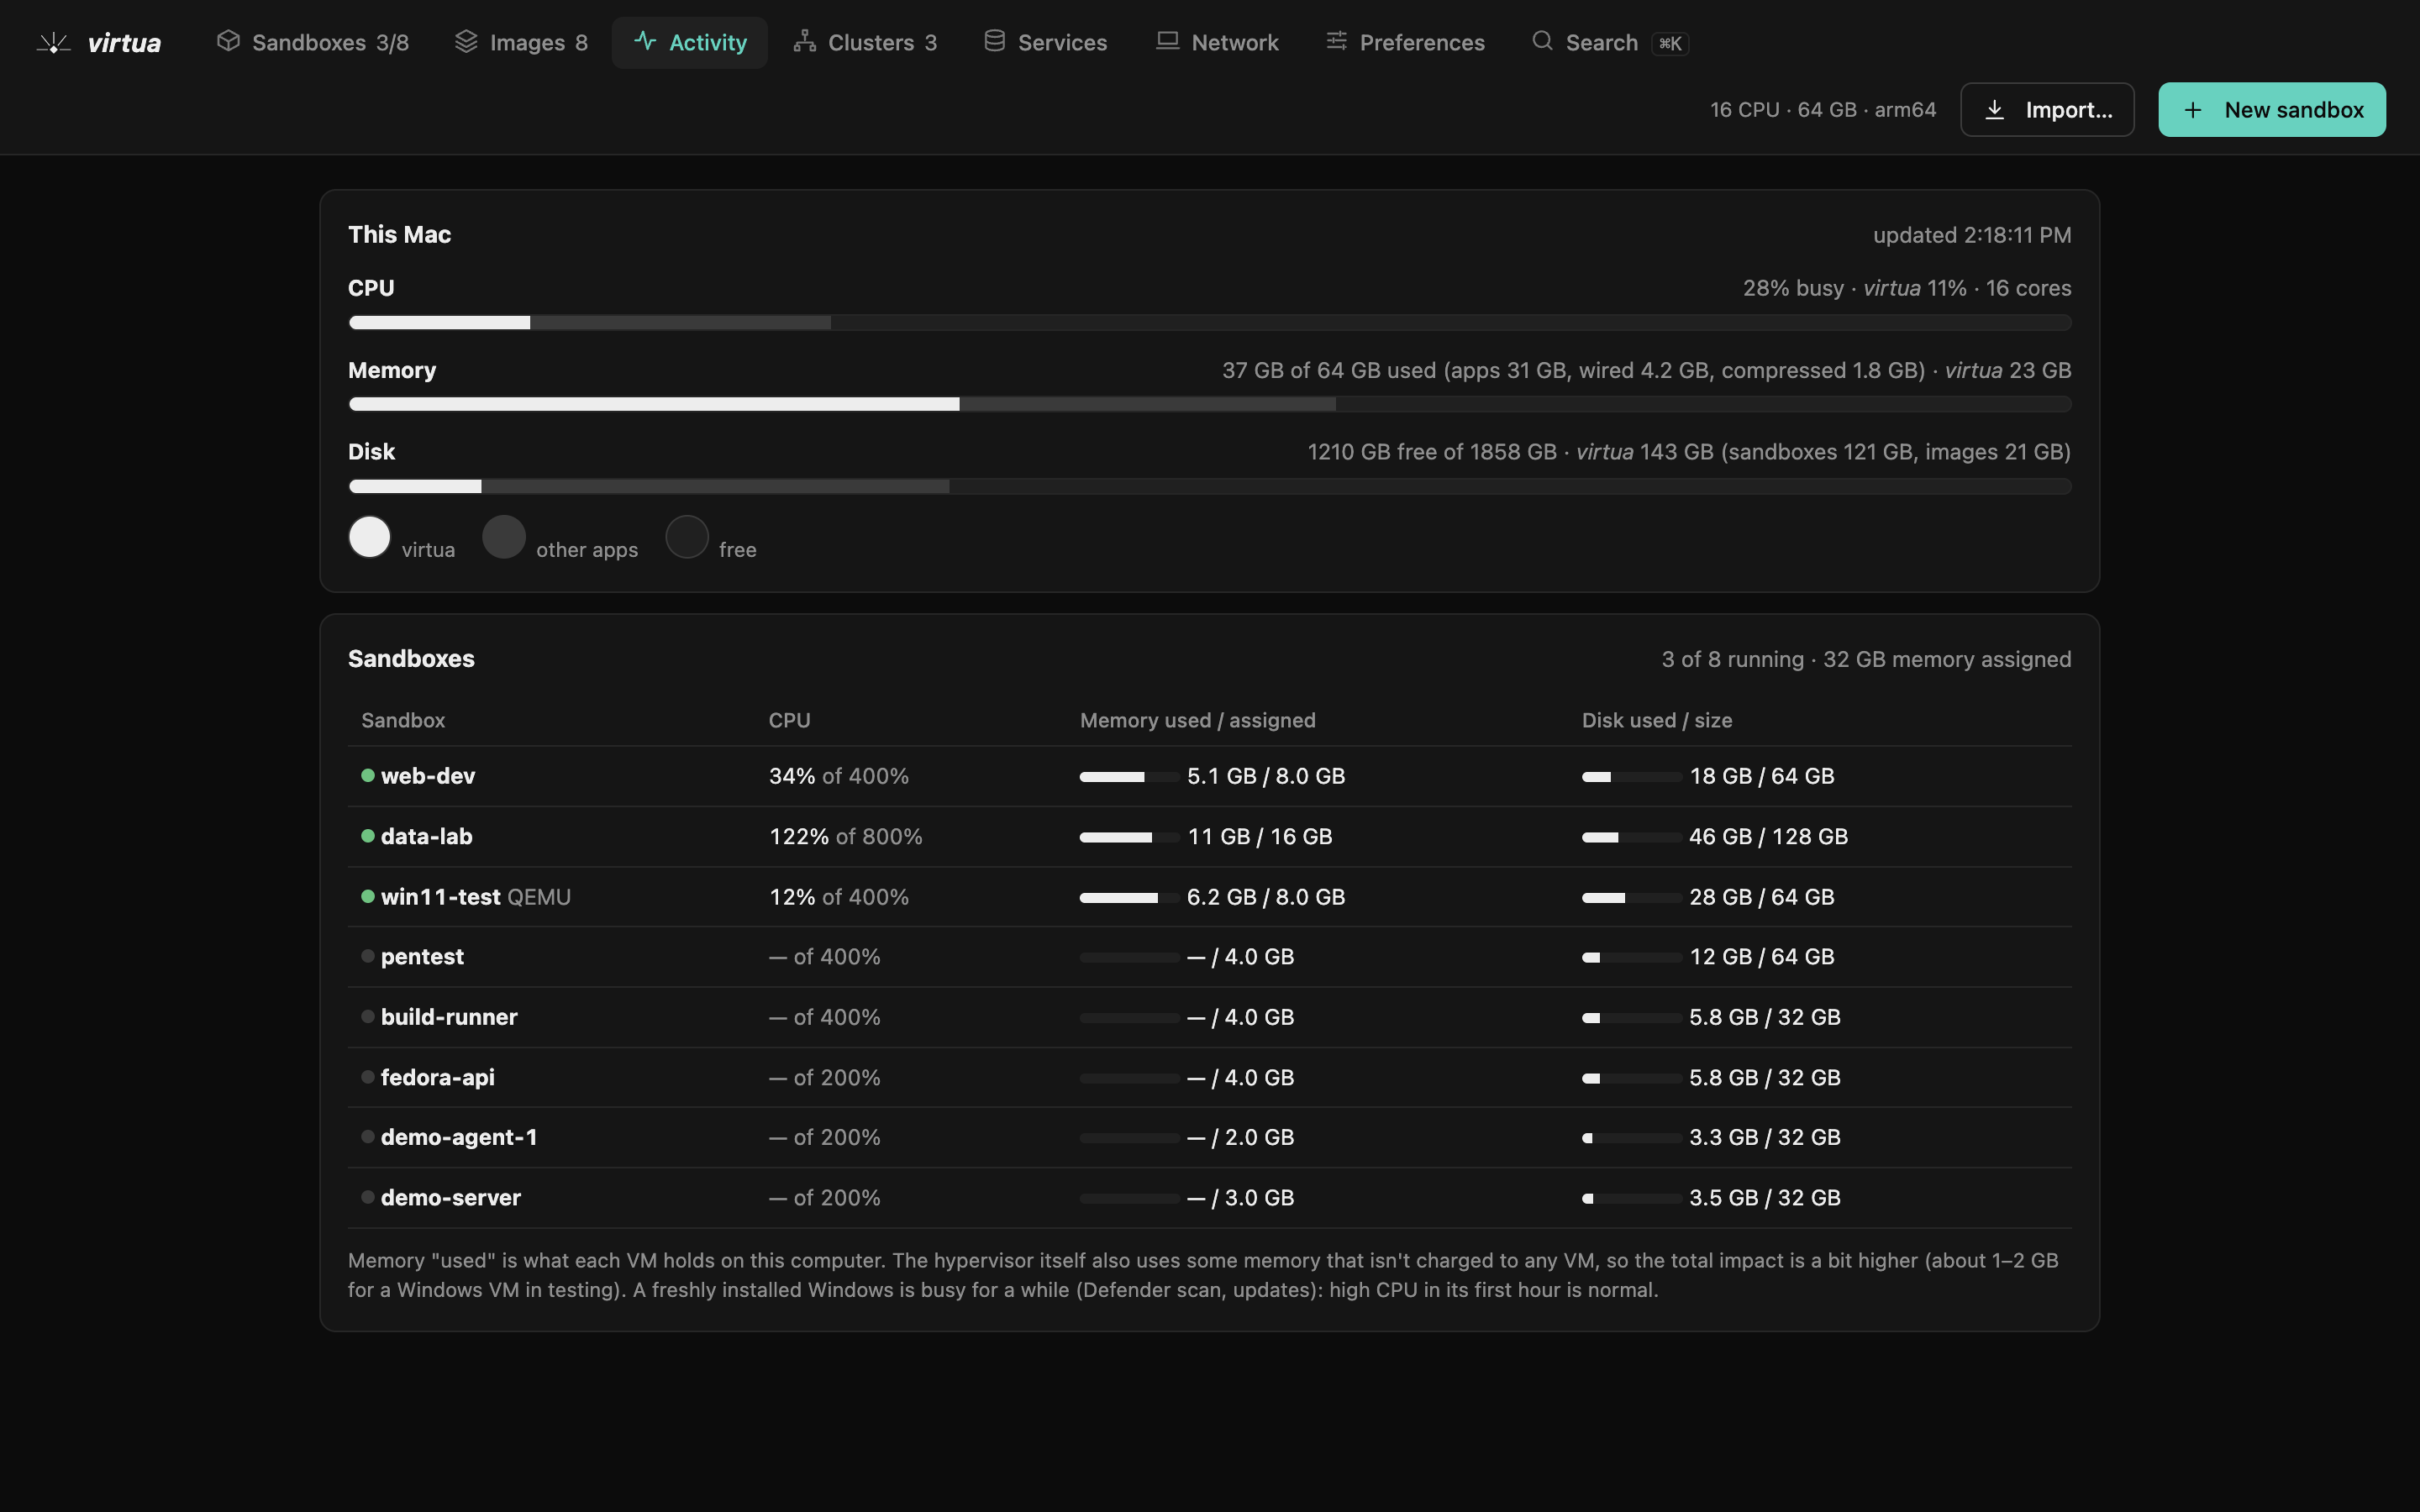The image size is (2420, 1512).
Task: Click the Sandboxes cube icon
Action: tap(228, 41)
